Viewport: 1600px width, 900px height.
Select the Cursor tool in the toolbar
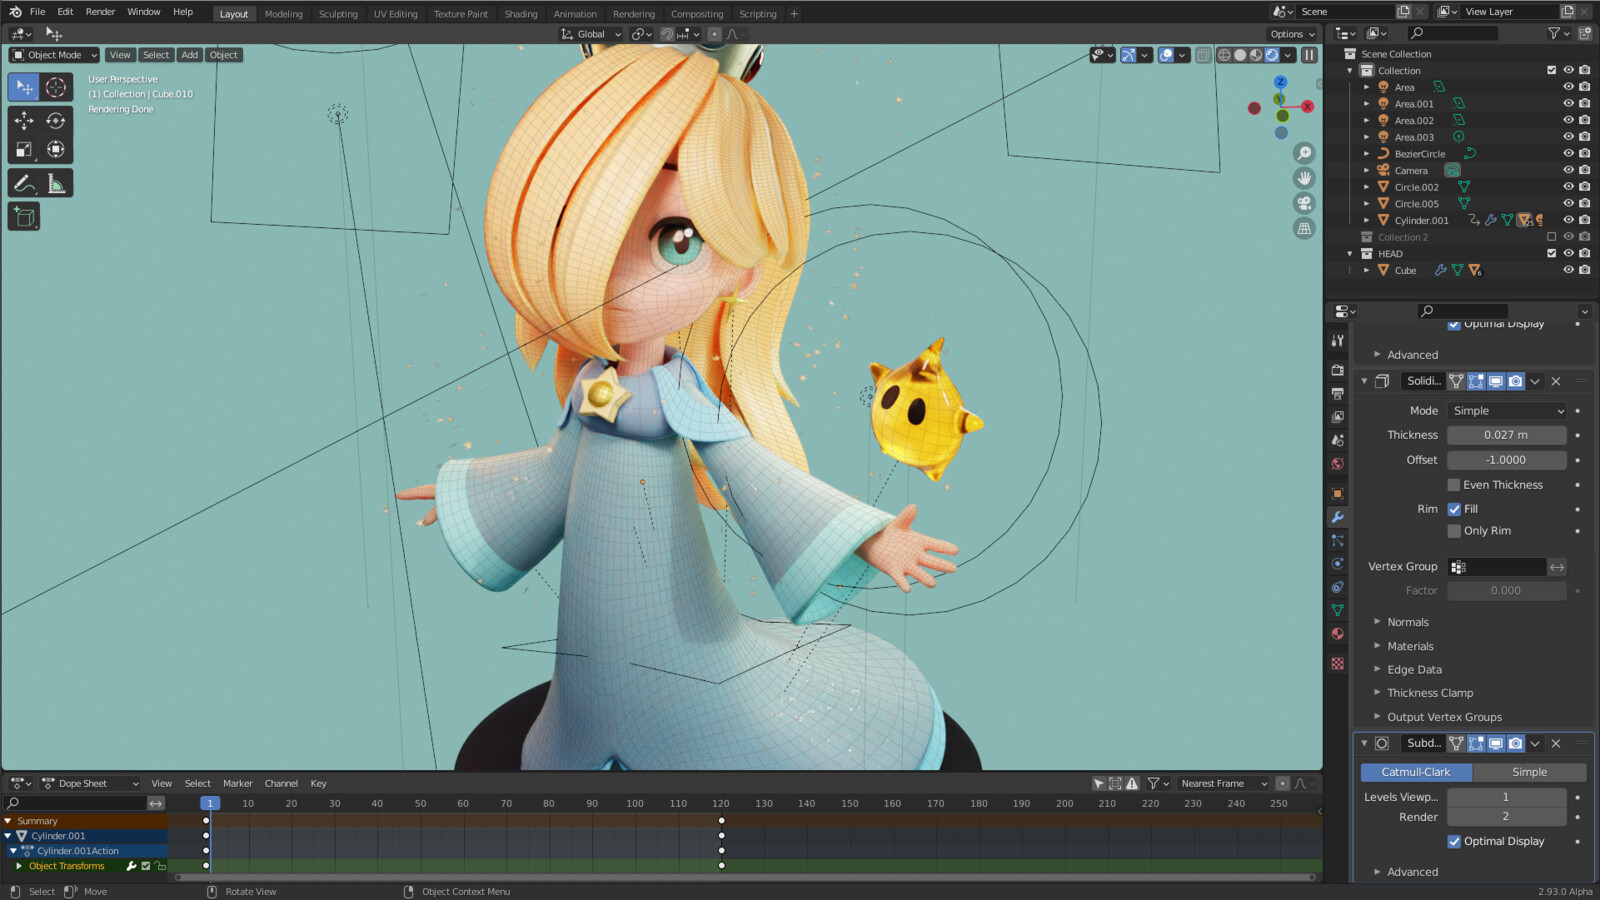pyautogui.click(x=56, y=87)
